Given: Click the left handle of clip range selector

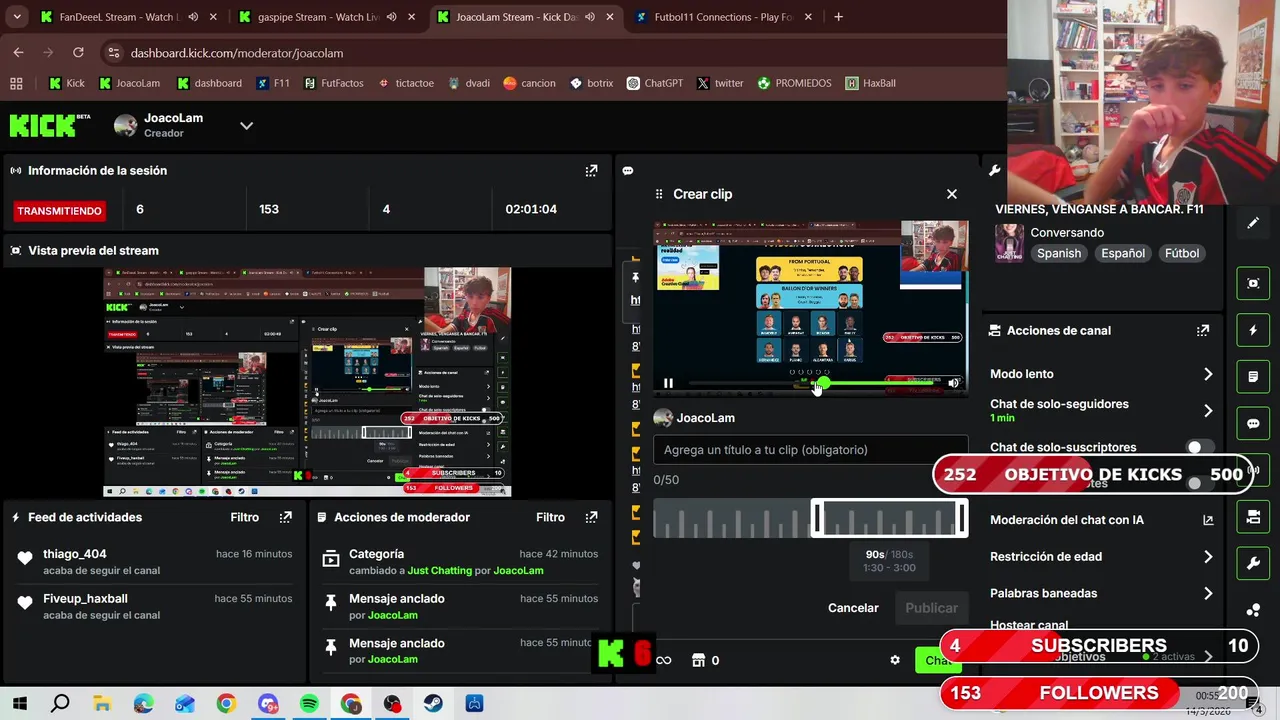Looking at the screenshot, I should [x=817, y=518].
